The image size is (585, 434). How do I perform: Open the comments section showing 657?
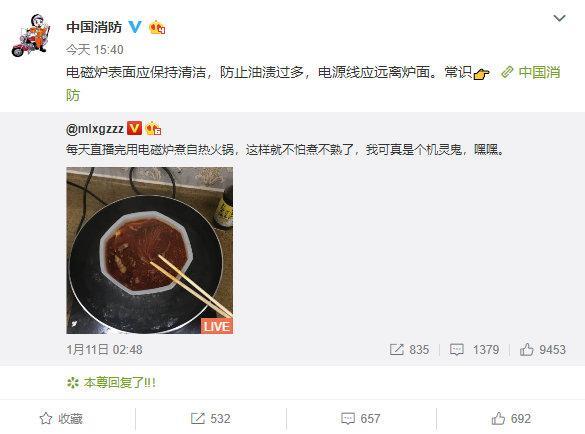tap(360, 419)
